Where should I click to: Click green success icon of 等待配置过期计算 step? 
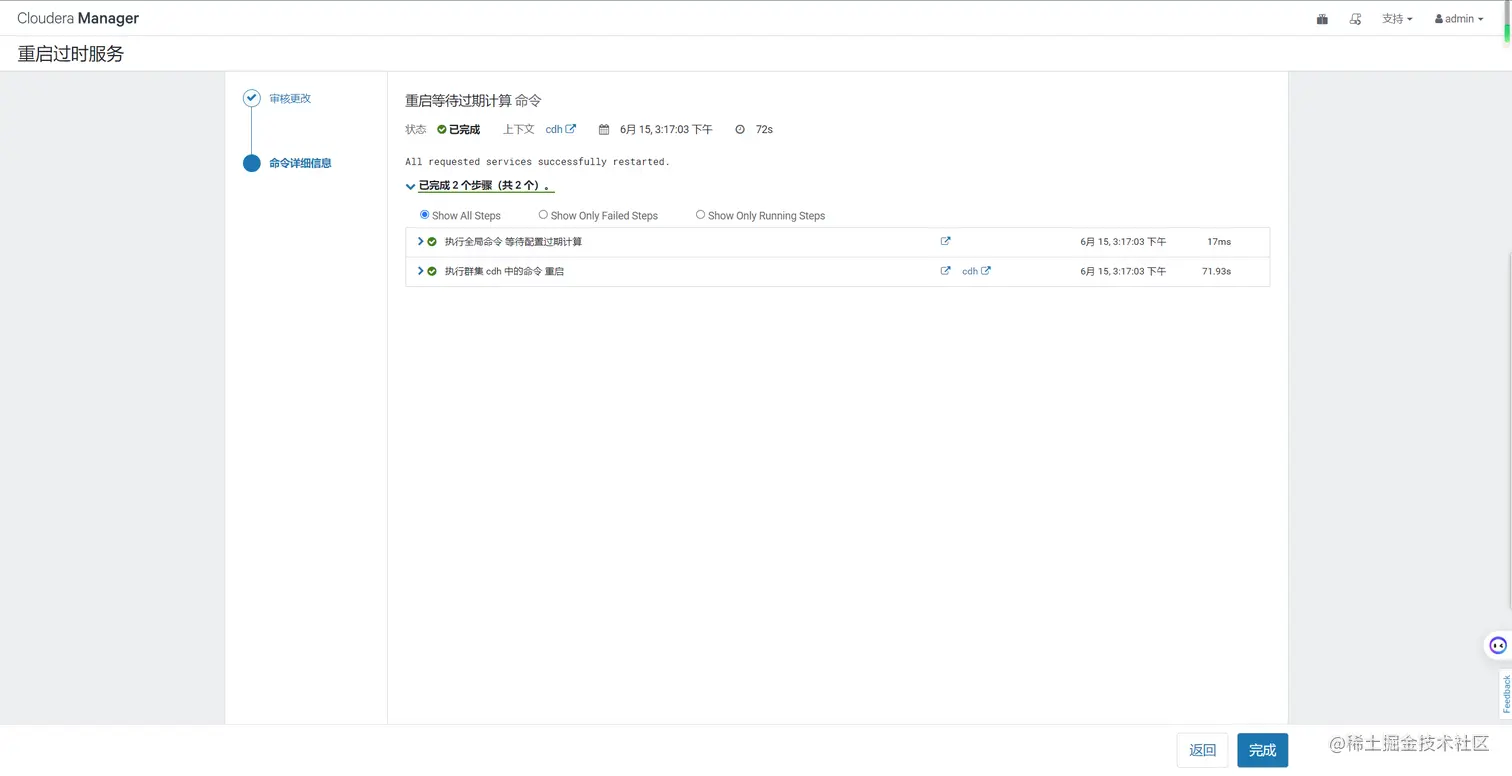tap(432, 242)
